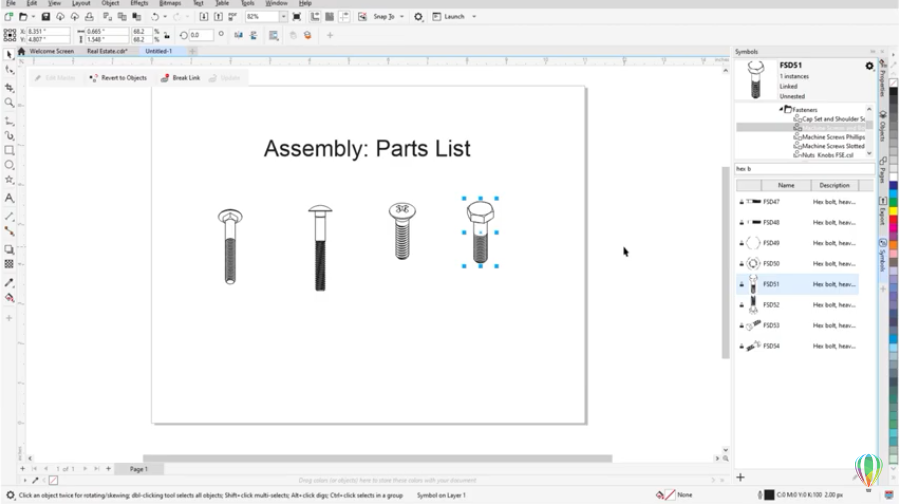This screenshot has width=899, height=504.
Task: Click the Cut icon
Action: 107,17
